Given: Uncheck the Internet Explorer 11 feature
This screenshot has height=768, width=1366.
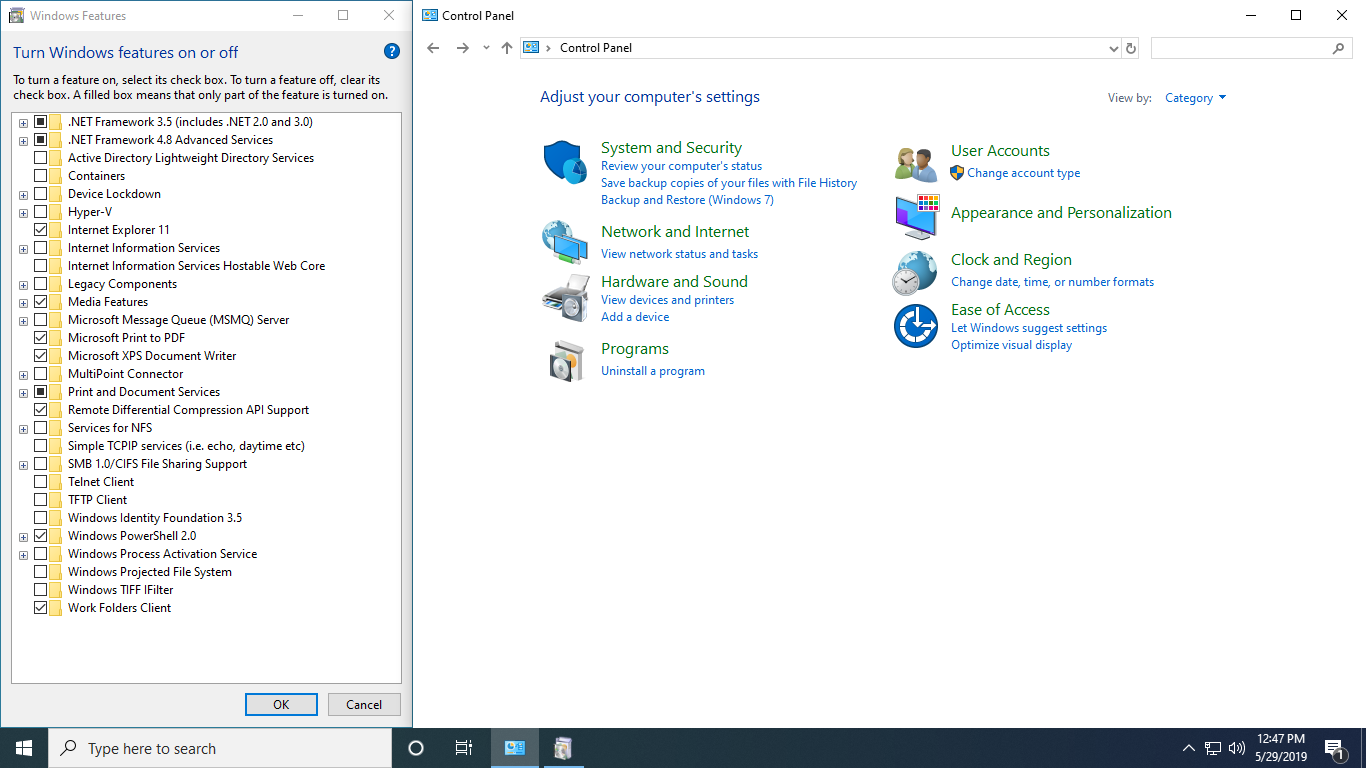Looking at the screenshot, I should coord(41,230).
